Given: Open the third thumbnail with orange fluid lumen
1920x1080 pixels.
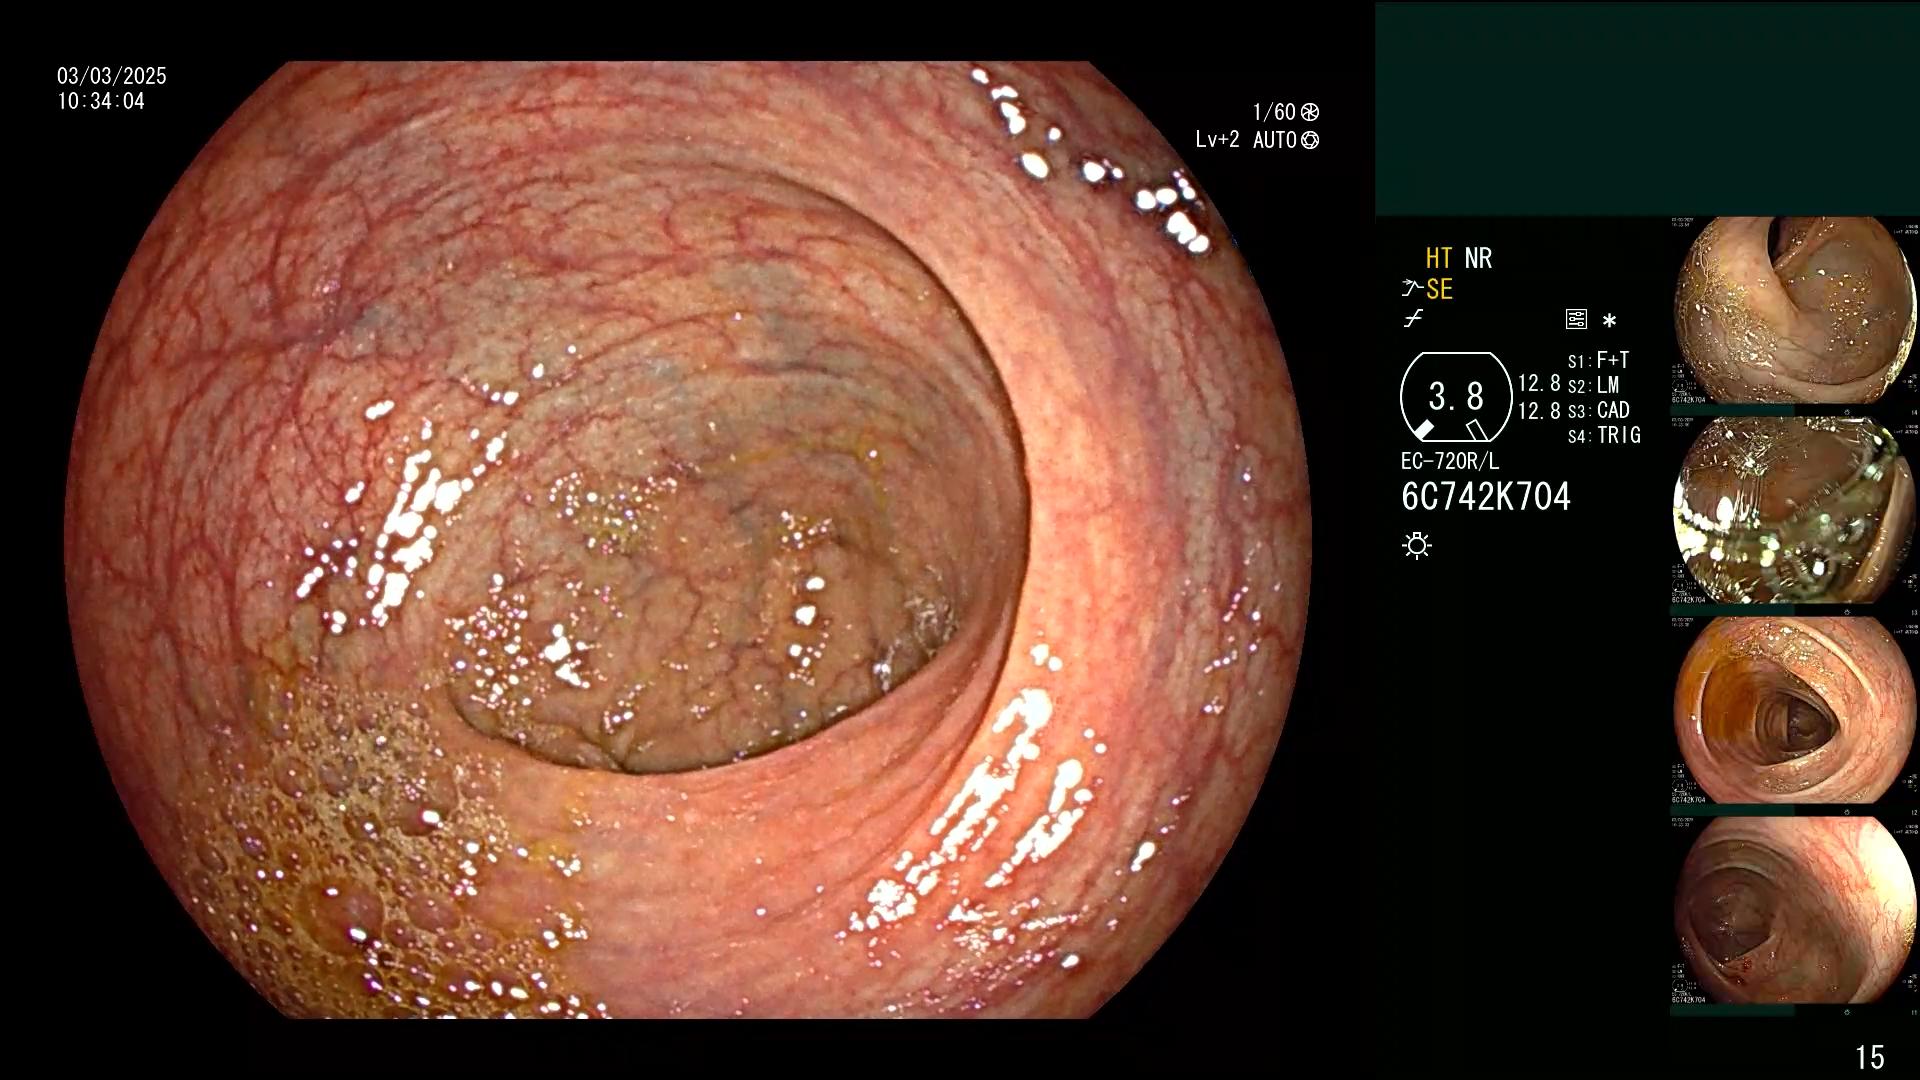Looking at the screenshot, I should pos(1795,711).
